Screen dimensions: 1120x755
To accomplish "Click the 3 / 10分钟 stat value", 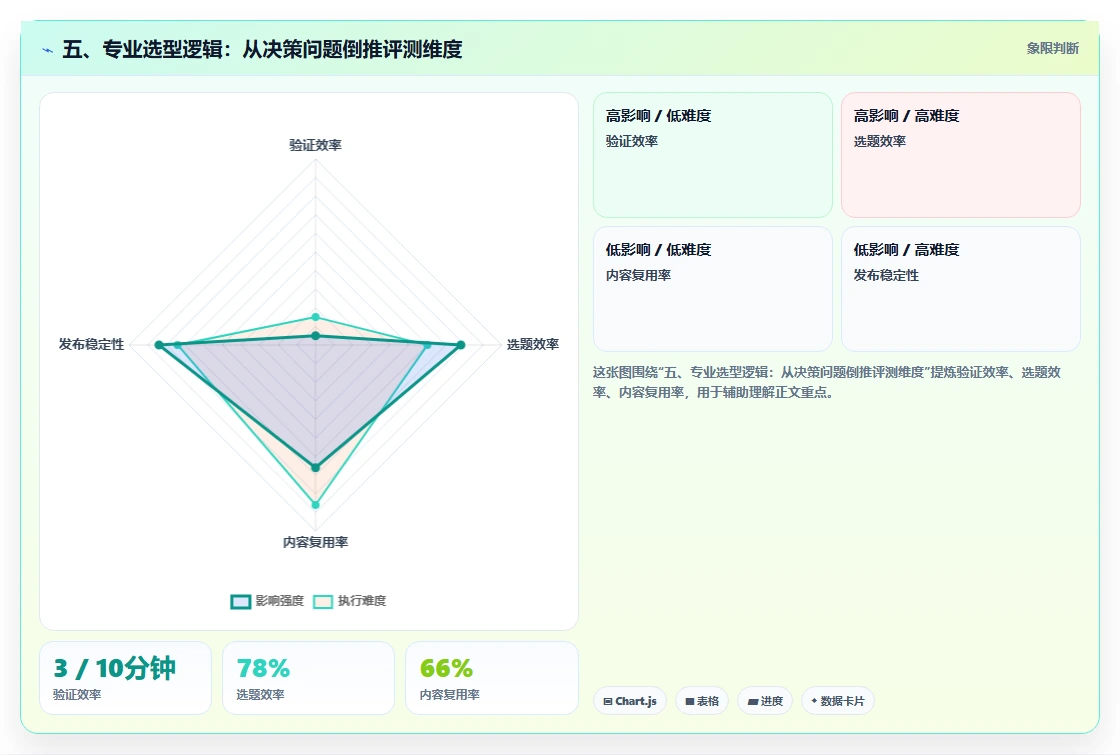I will pyautogui.click(x=114, y=668).
